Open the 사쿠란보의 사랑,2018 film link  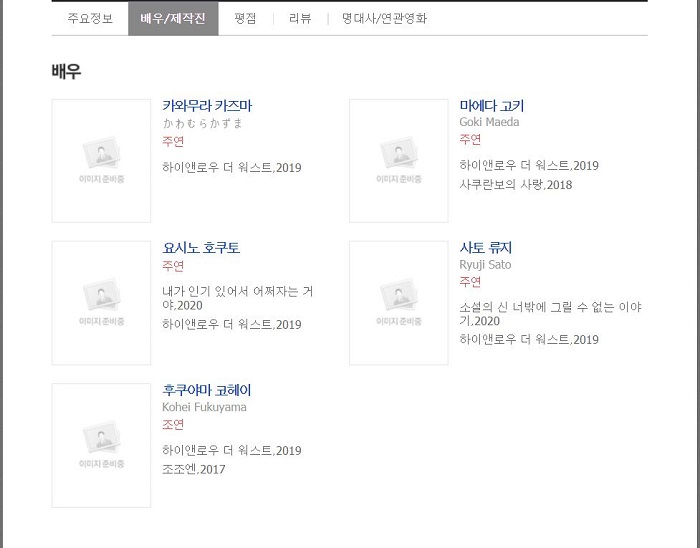tap(516, 185)
